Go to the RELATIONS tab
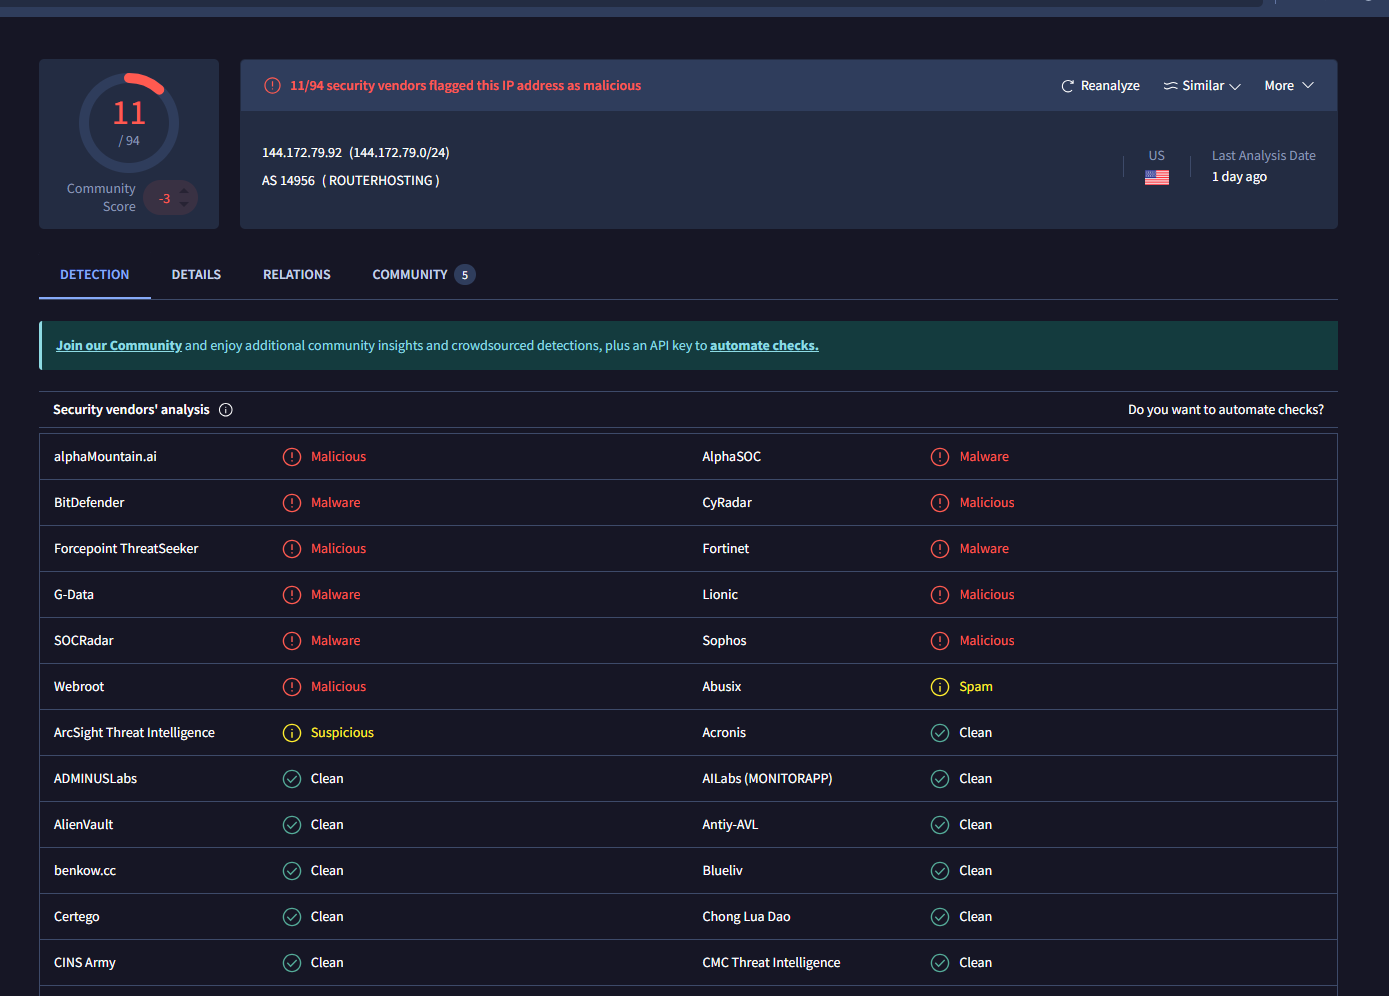1389x996 pixels. point(297,275)
